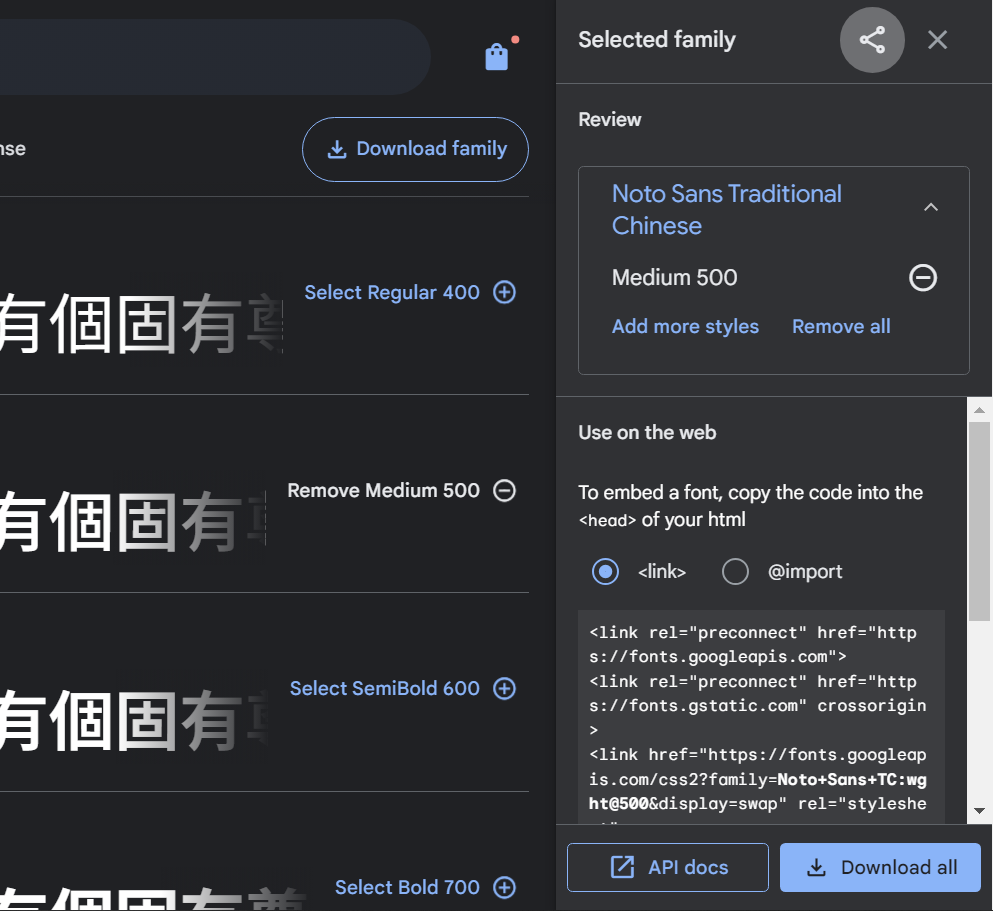
Task: Click the download icon in Download family
Action: tap(337, 149)
